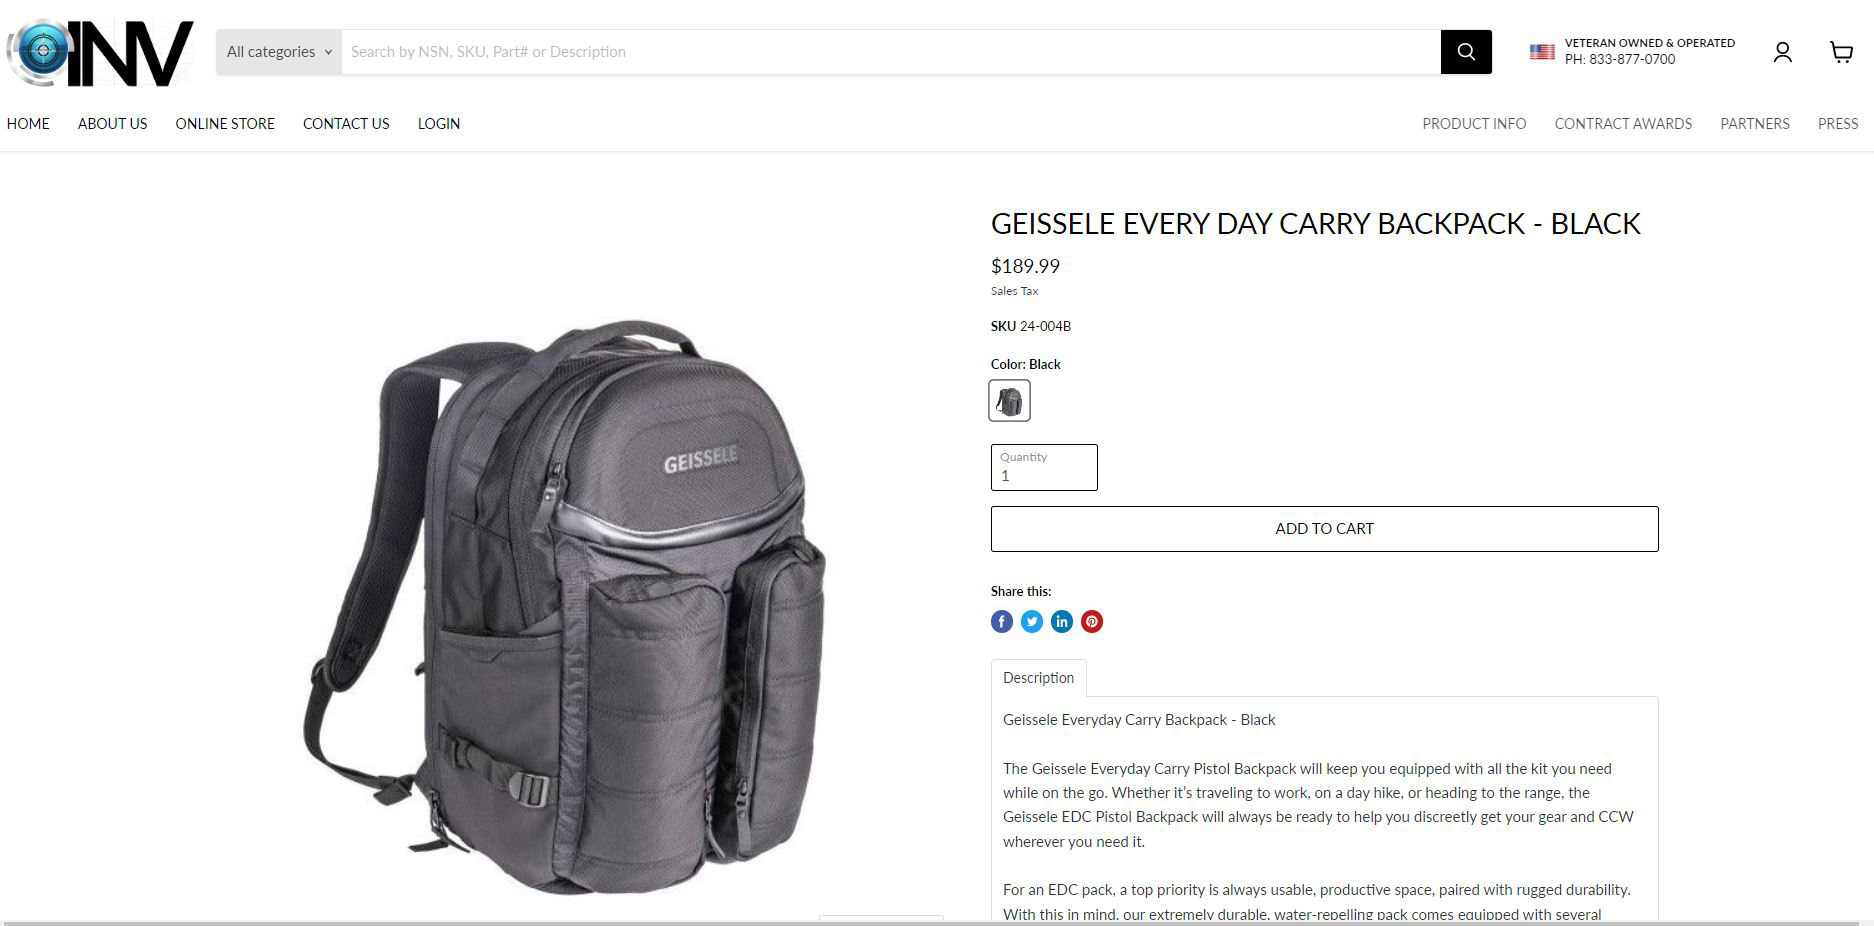
Task: Select the Black color swatch
Action: point(1009,401)
